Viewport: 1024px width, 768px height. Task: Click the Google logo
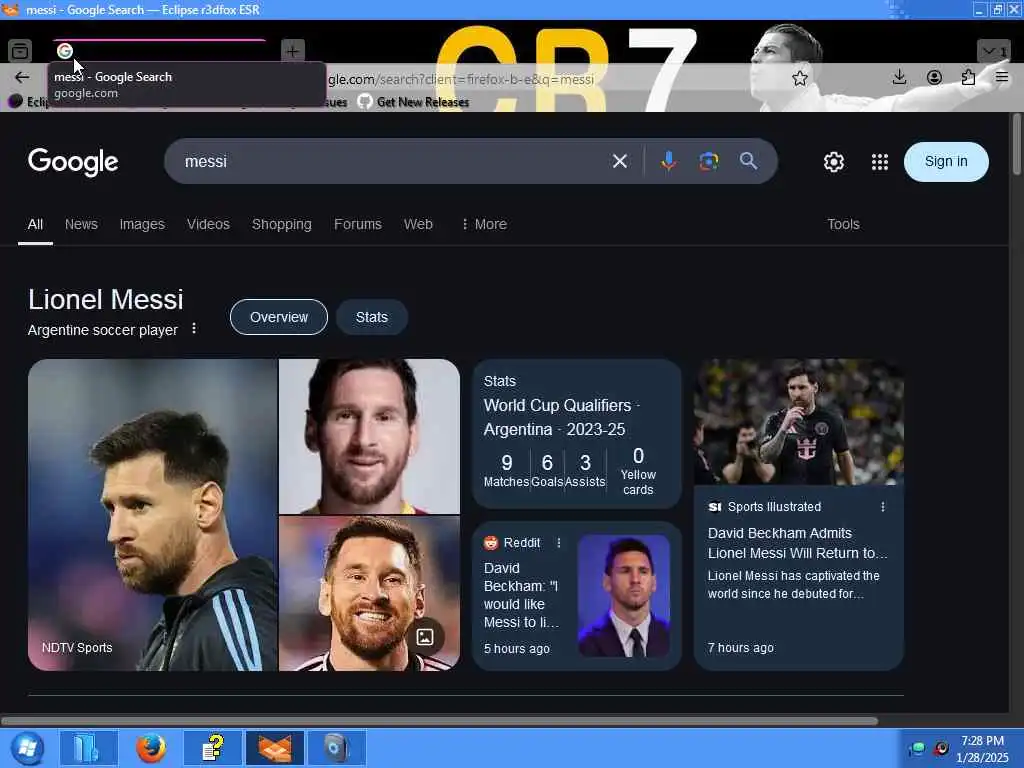[73, 162]
